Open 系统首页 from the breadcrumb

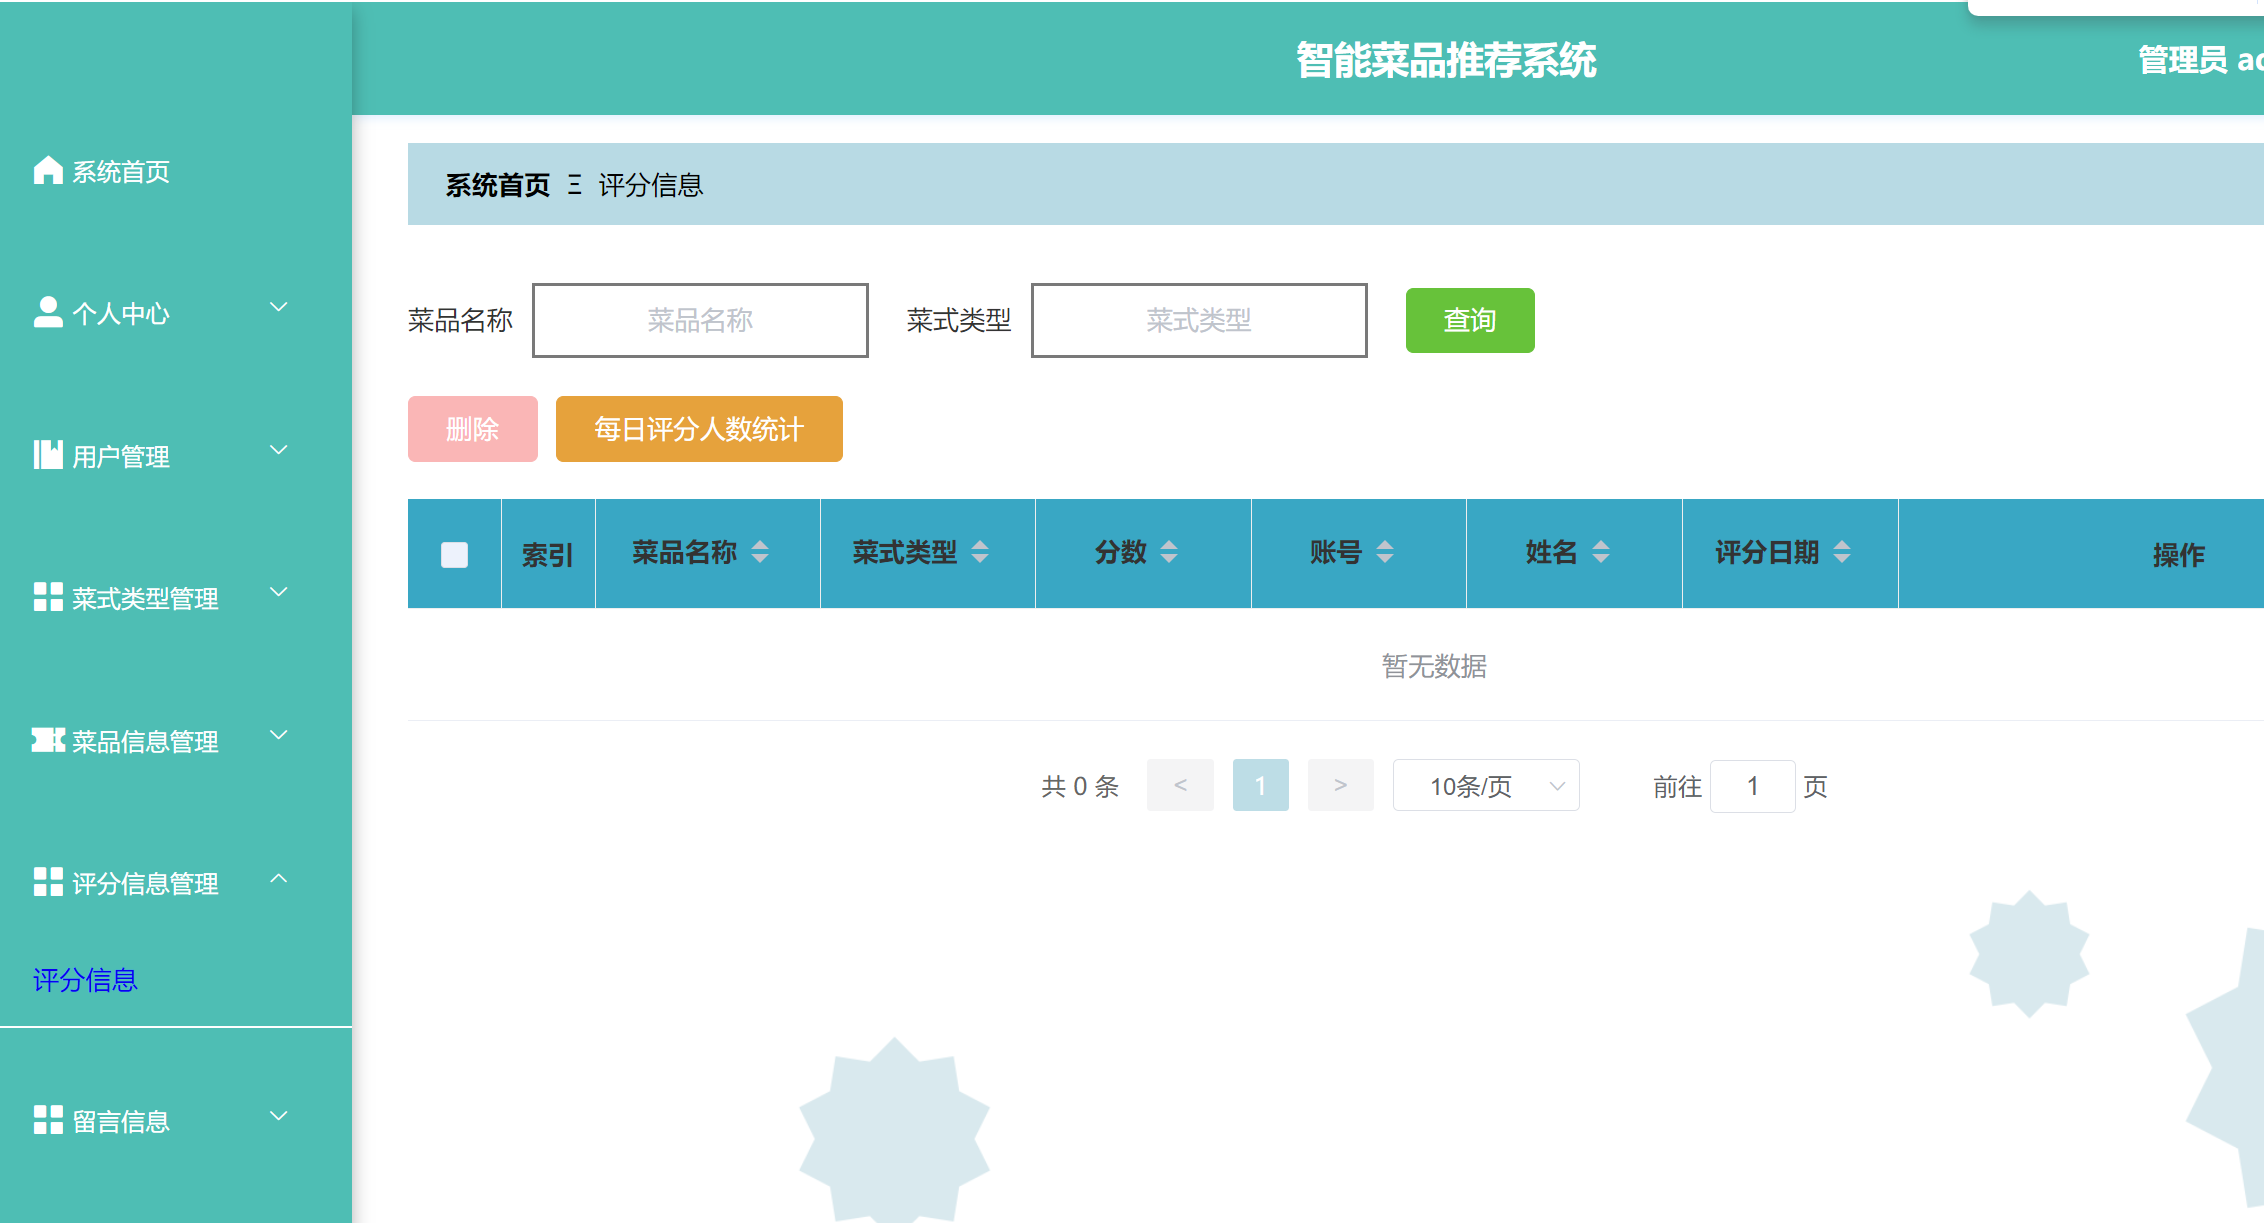coord(497,184)
